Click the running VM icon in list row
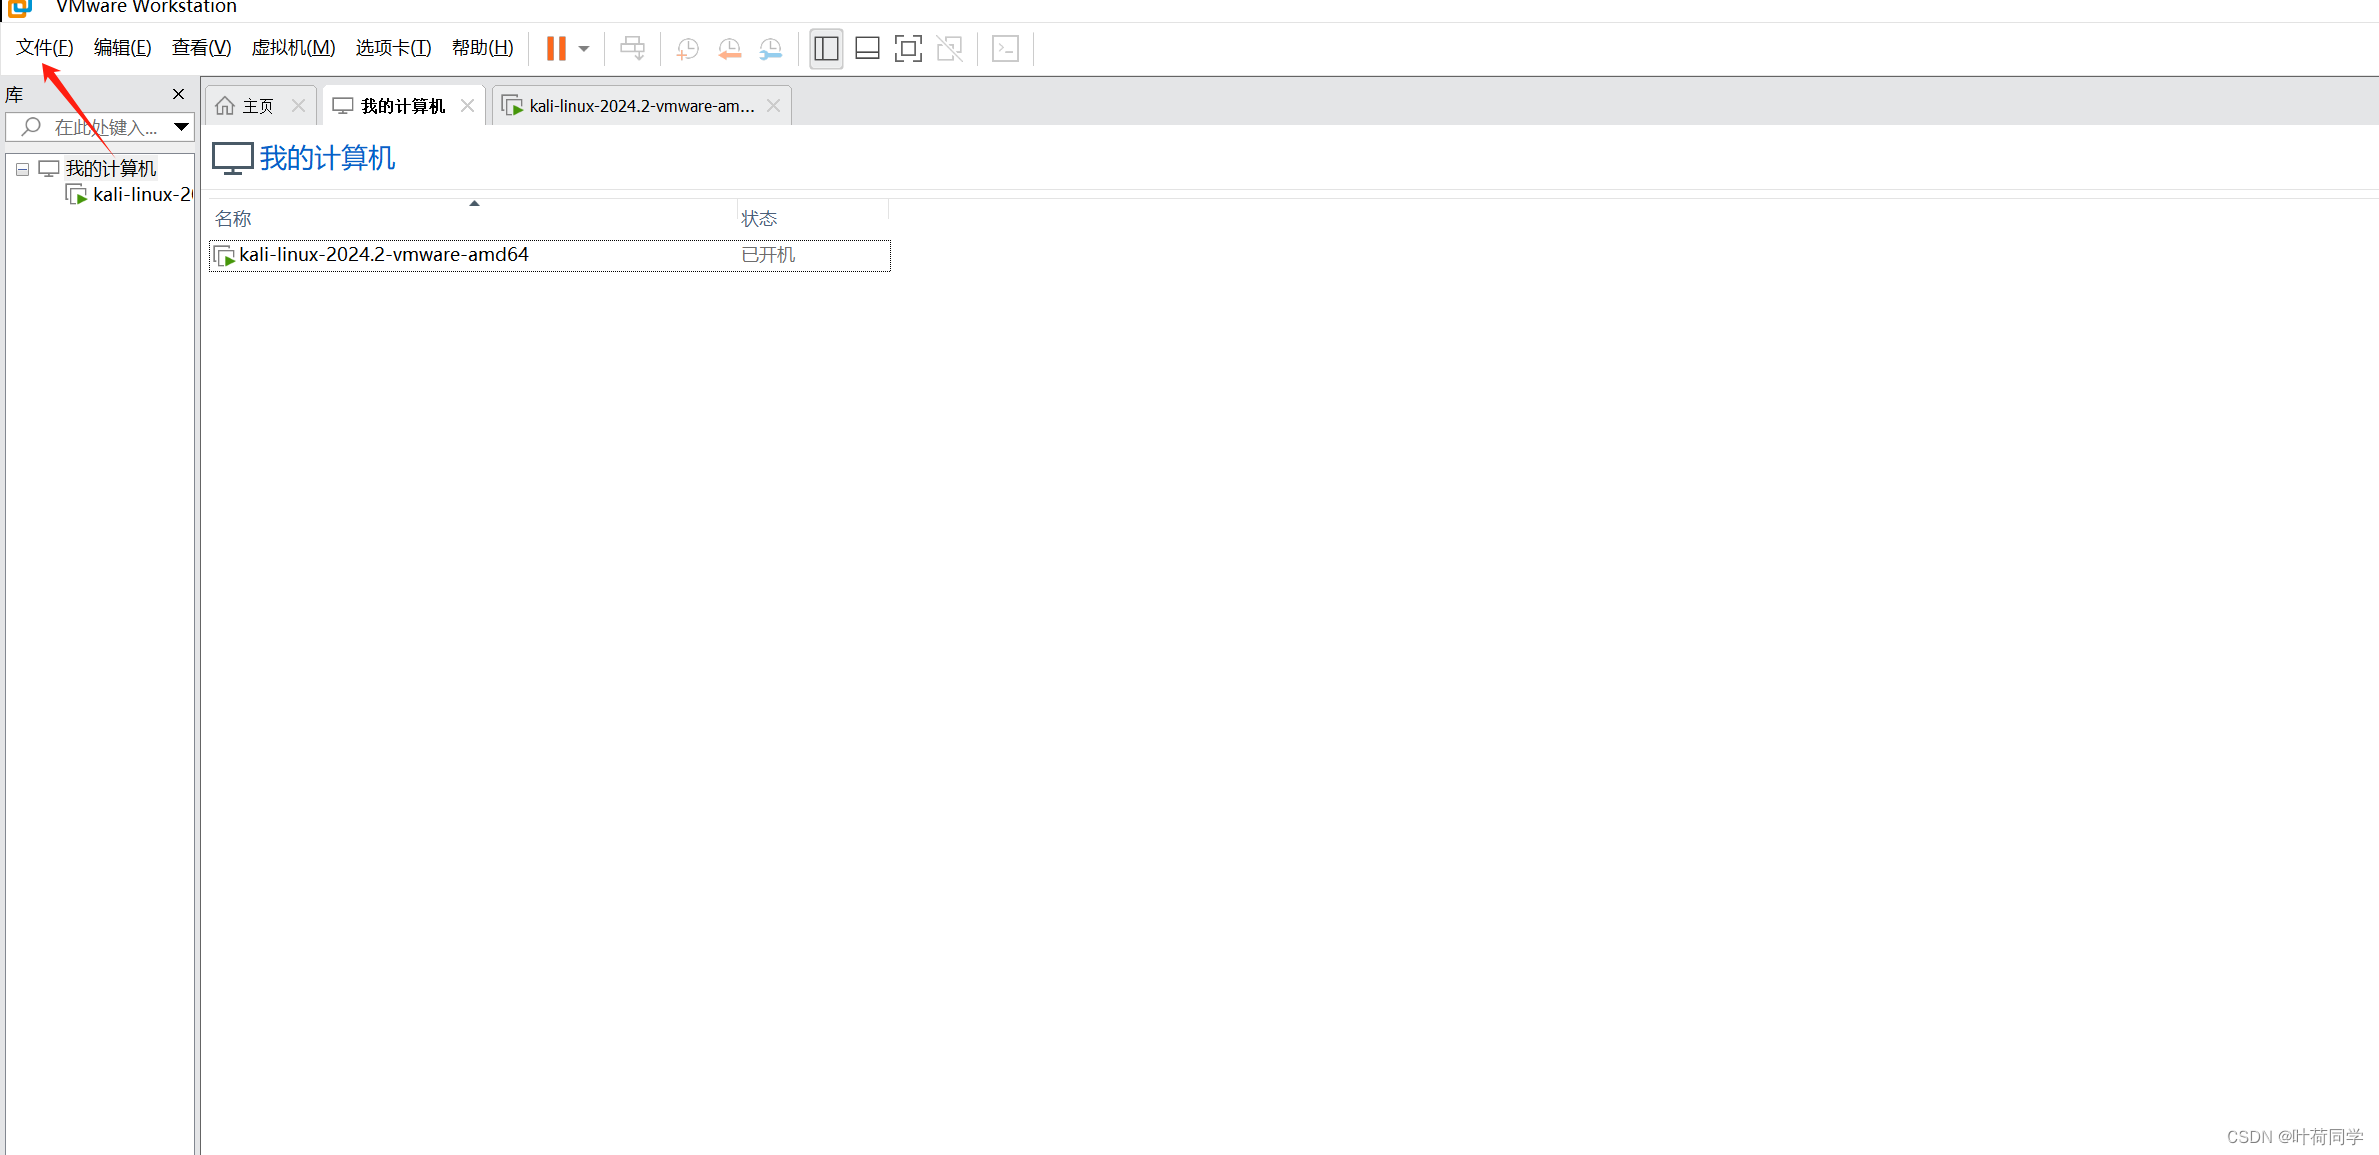2379x1155 pixels. 225,256
